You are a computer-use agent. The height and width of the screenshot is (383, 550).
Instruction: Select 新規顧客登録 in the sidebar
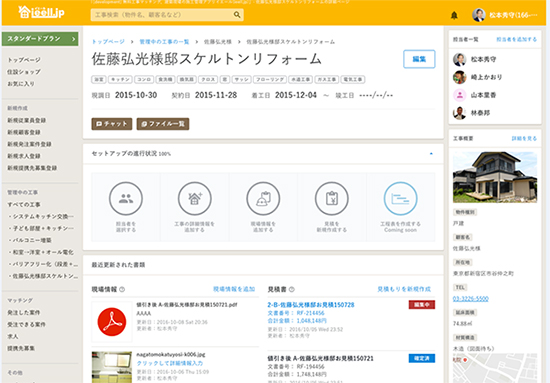click(x=24, y=132)
